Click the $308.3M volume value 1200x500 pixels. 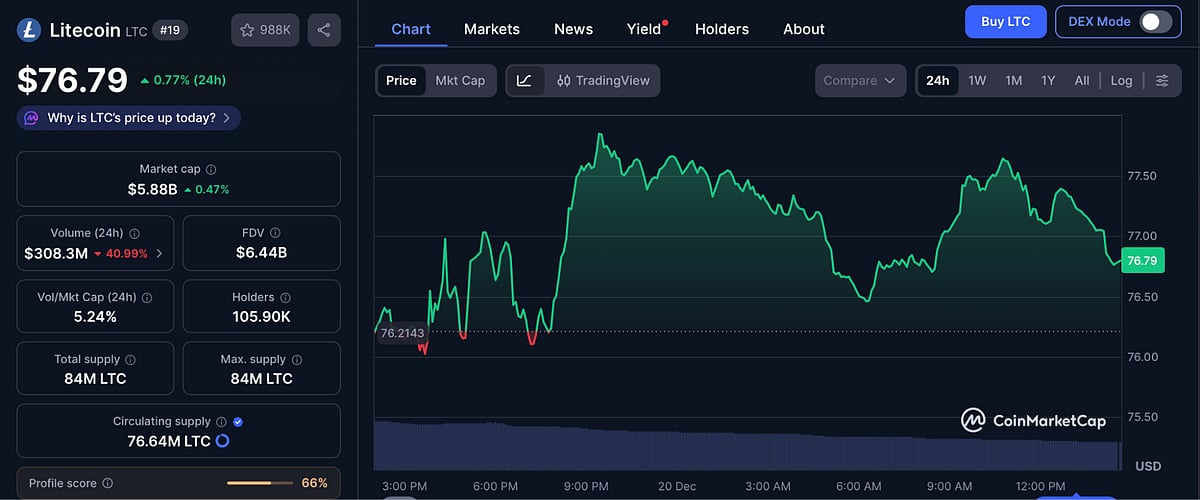[x=56, y=254]
